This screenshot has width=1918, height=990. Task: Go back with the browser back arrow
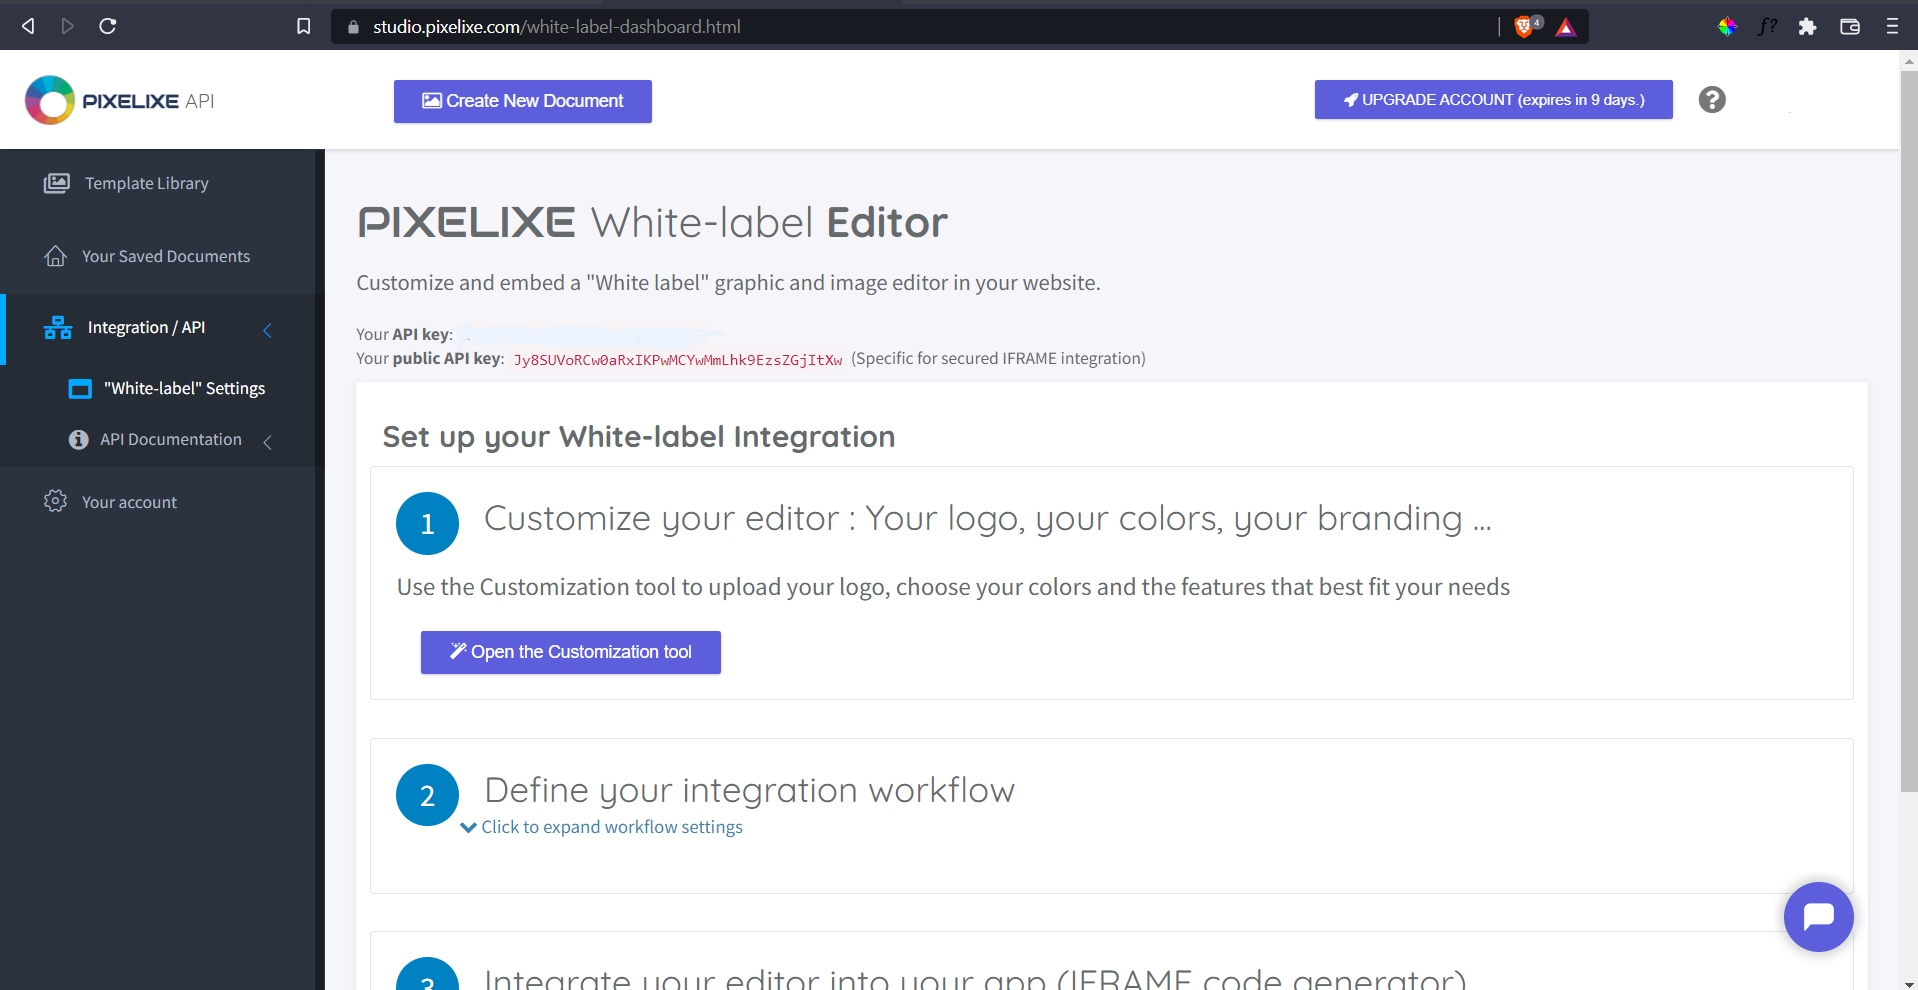28,26
